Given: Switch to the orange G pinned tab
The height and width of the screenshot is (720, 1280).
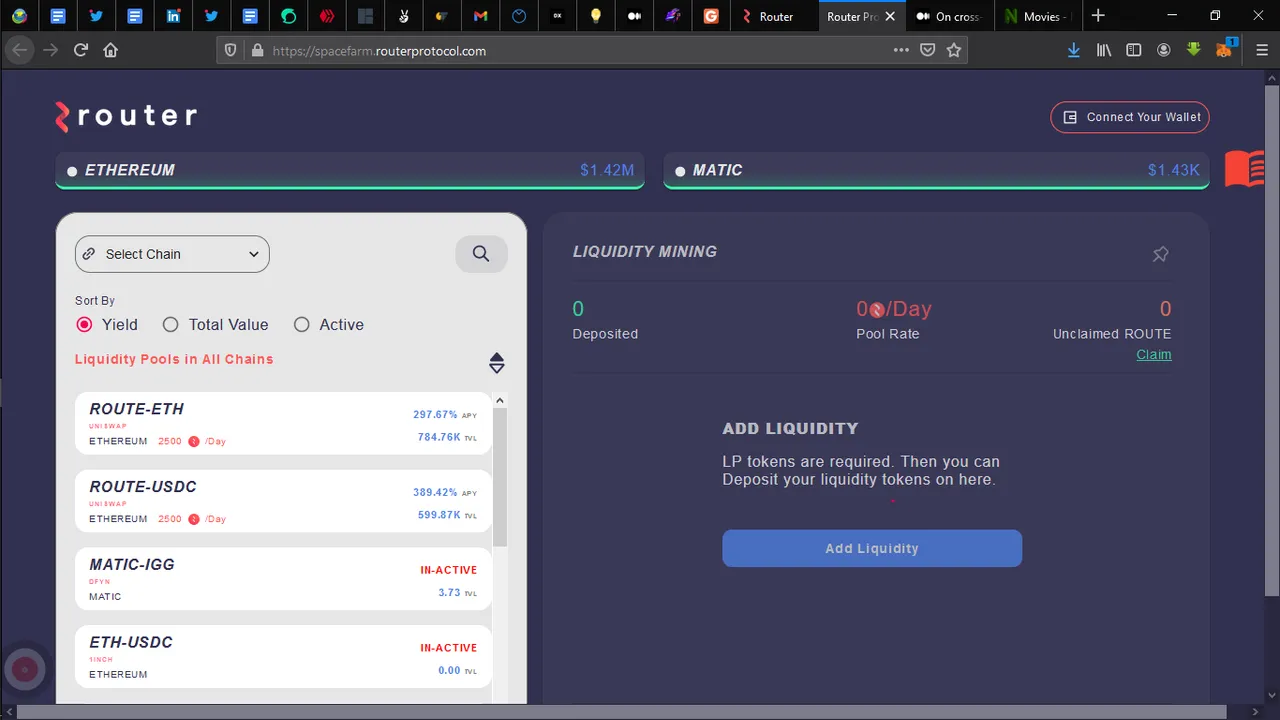Looking at the screenshot, I should click(711, 16).
